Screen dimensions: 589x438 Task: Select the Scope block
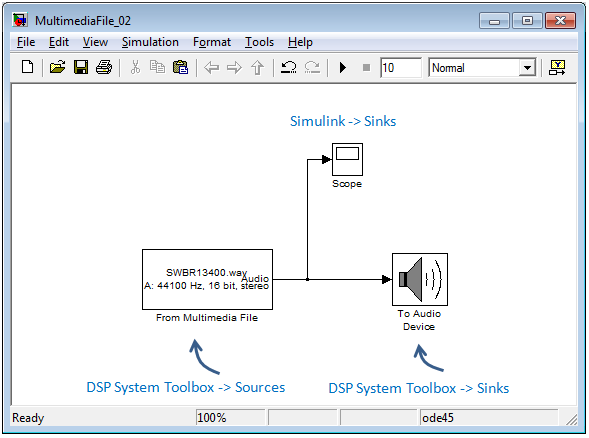click(347, 159)
